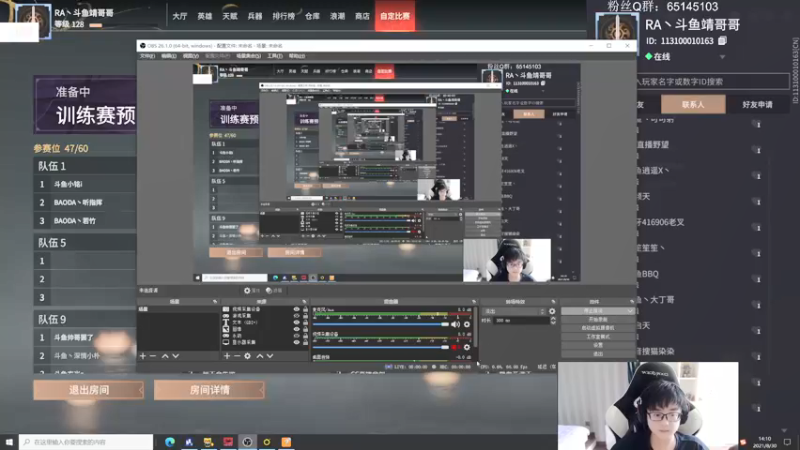Pop out the Audio Mixer dock header icon
This screenshot has height=450, width=800.
point(474,302)
